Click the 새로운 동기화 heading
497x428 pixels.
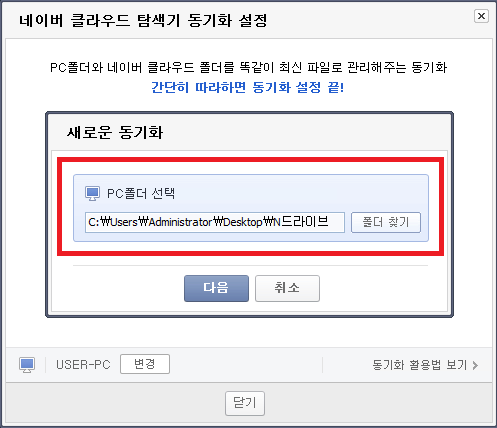tap(115, 132)
